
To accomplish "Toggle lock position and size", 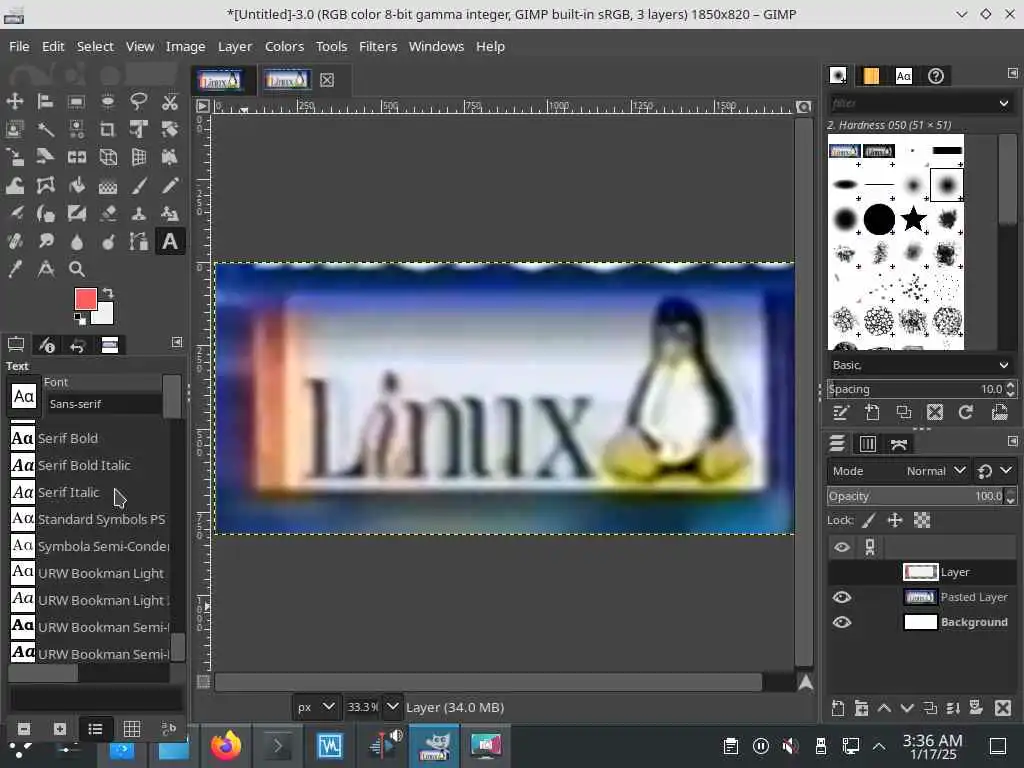I will tap(895, 520).
